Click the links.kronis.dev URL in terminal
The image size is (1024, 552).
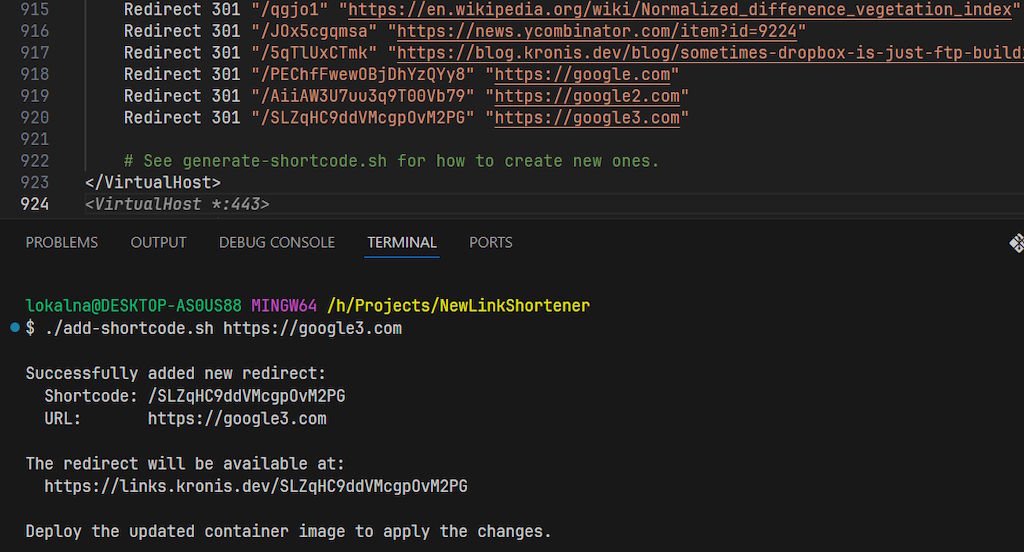click(x=256, y=487)
